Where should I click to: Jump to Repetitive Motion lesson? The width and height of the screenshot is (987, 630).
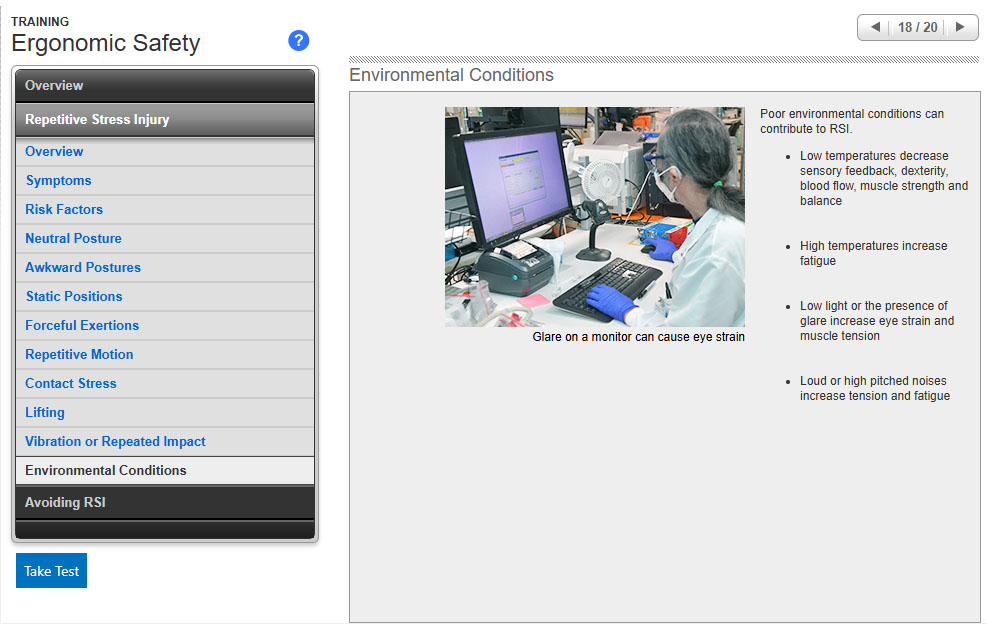pyautogui.click(x=79, y=355)
